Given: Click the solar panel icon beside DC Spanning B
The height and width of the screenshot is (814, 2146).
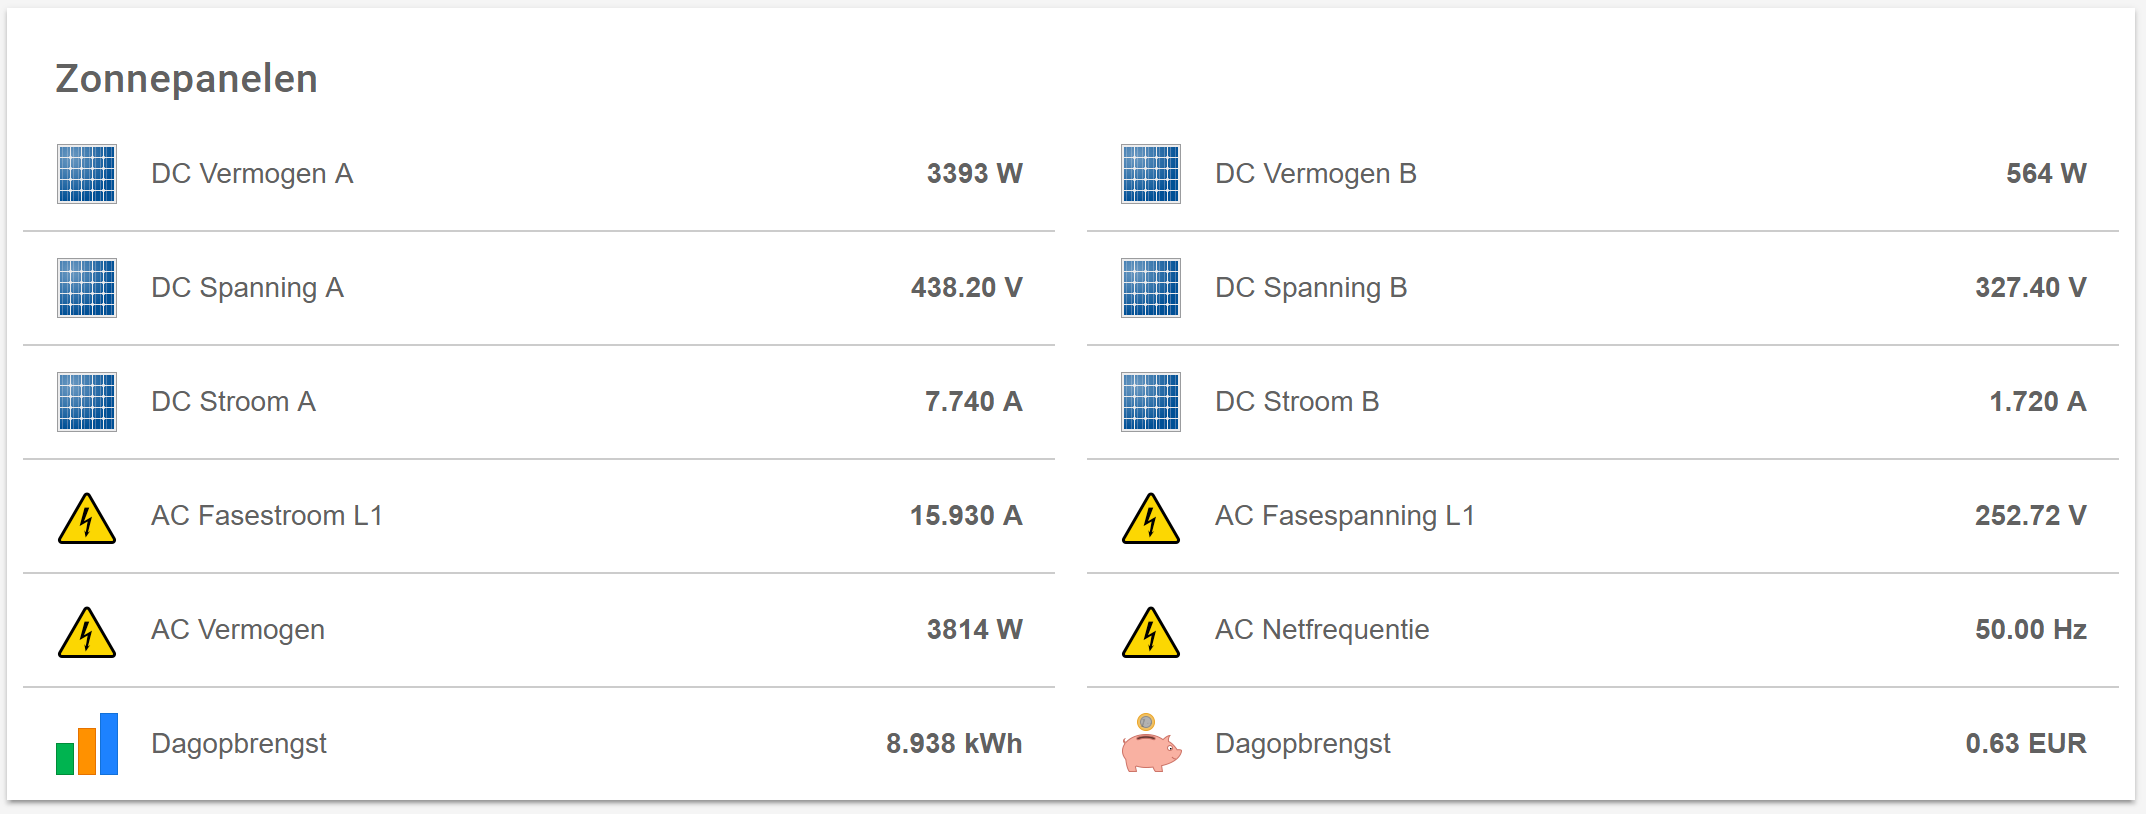Looking at the screenshot, I should click(1151, 288).
